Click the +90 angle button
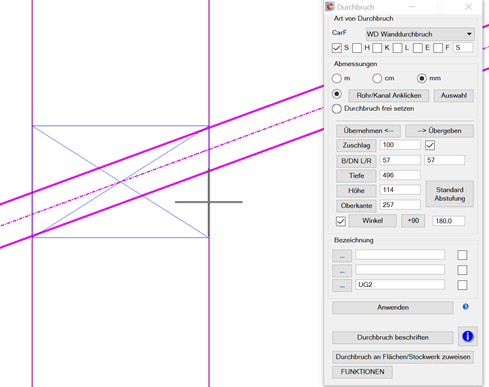 pyautogui.click(x=413, y=221)
